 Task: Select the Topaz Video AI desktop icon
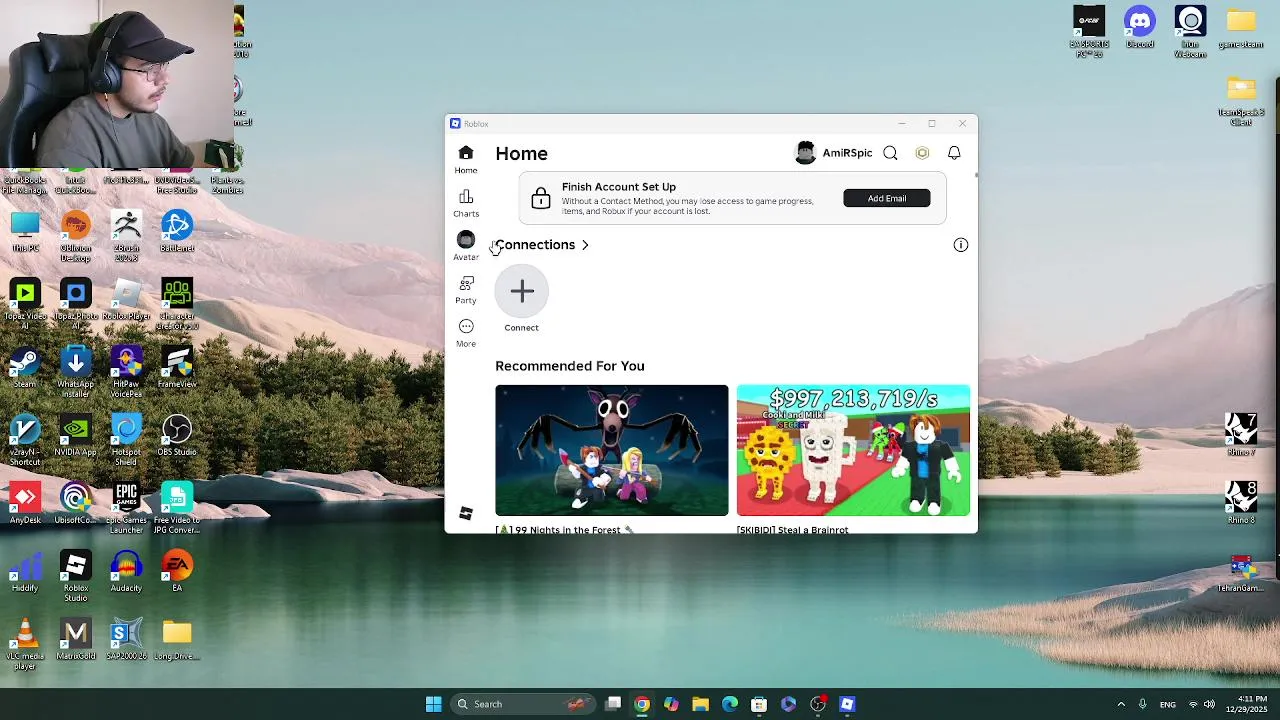tap(25, 305)
